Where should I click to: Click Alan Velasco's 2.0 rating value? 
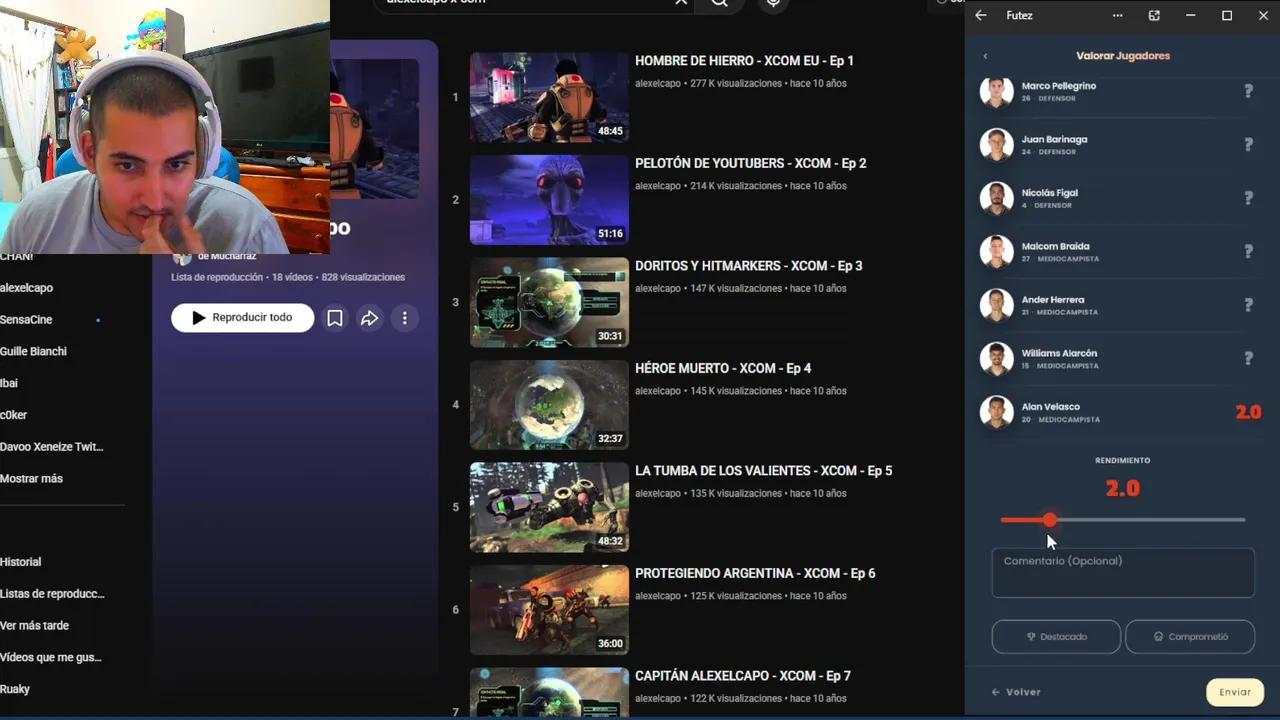[x=1248, y=412]
